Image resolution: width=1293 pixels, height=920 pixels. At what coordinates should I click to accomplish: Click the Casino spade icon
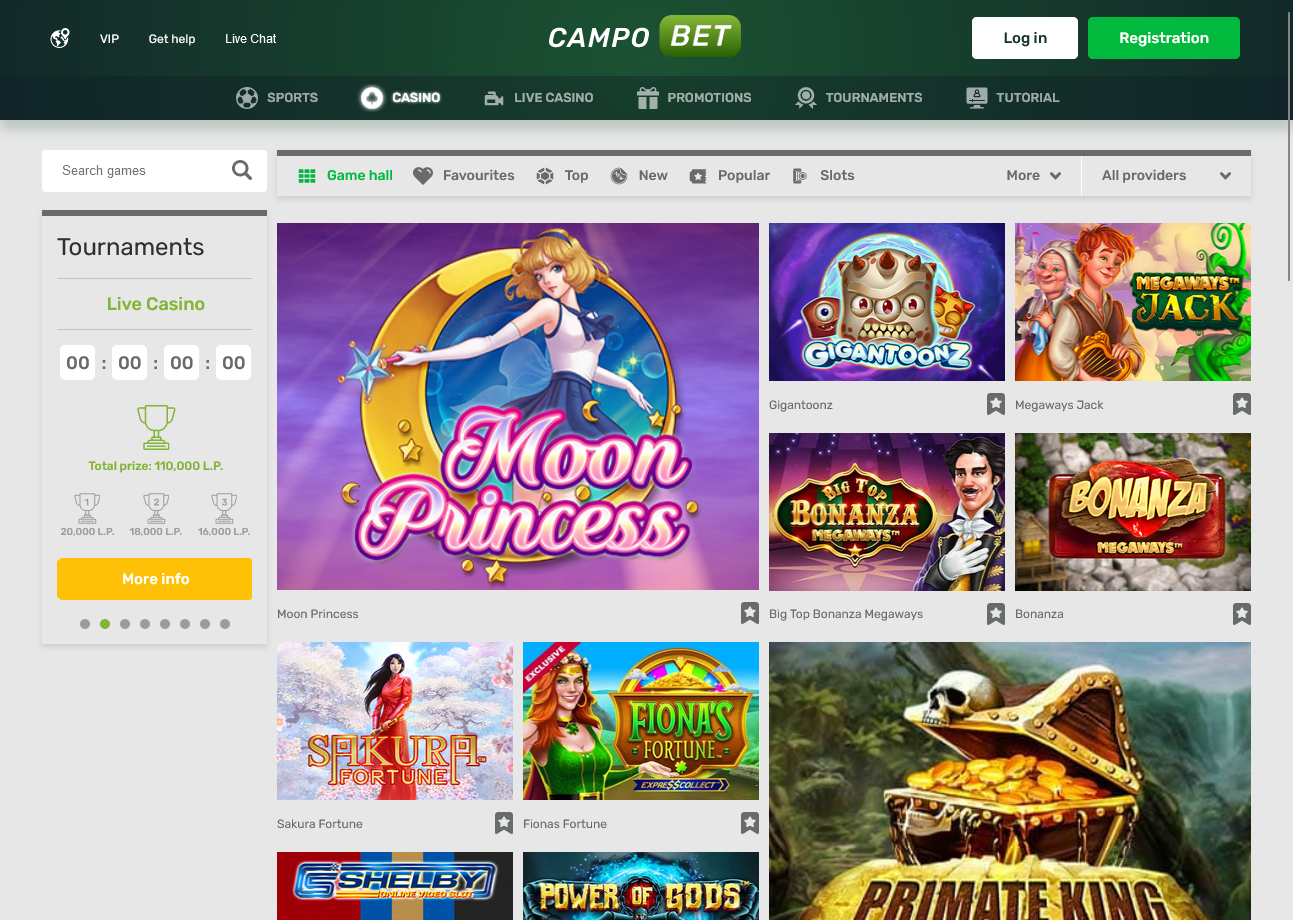tap(372, 98)
